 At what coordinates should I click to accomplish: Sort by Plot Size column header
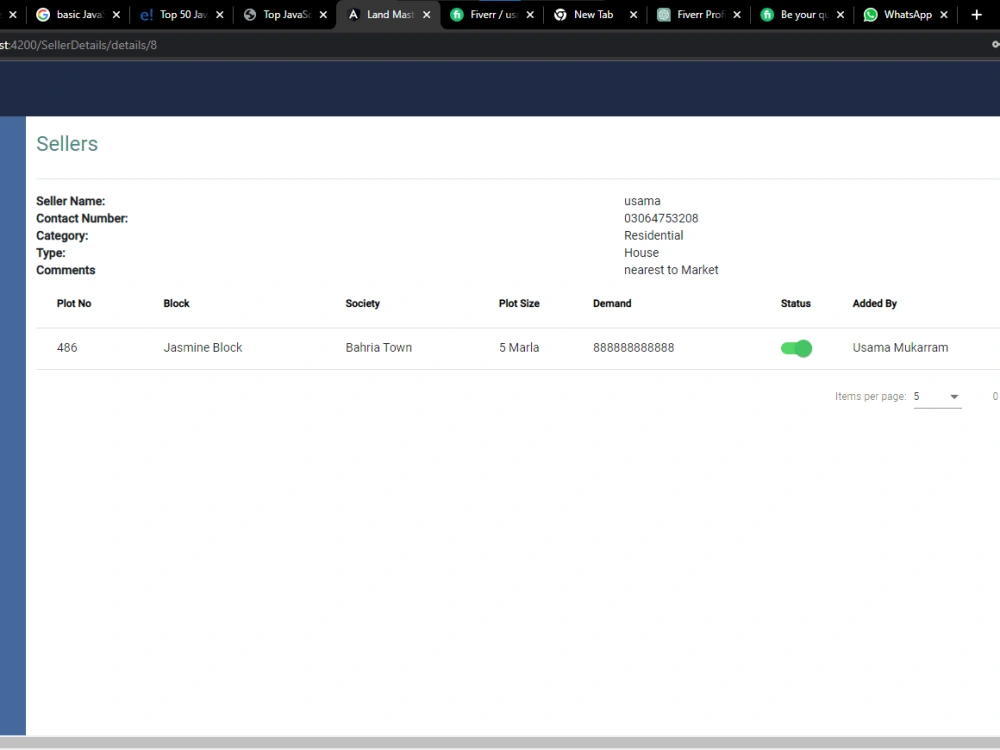(x=519, y=304)
